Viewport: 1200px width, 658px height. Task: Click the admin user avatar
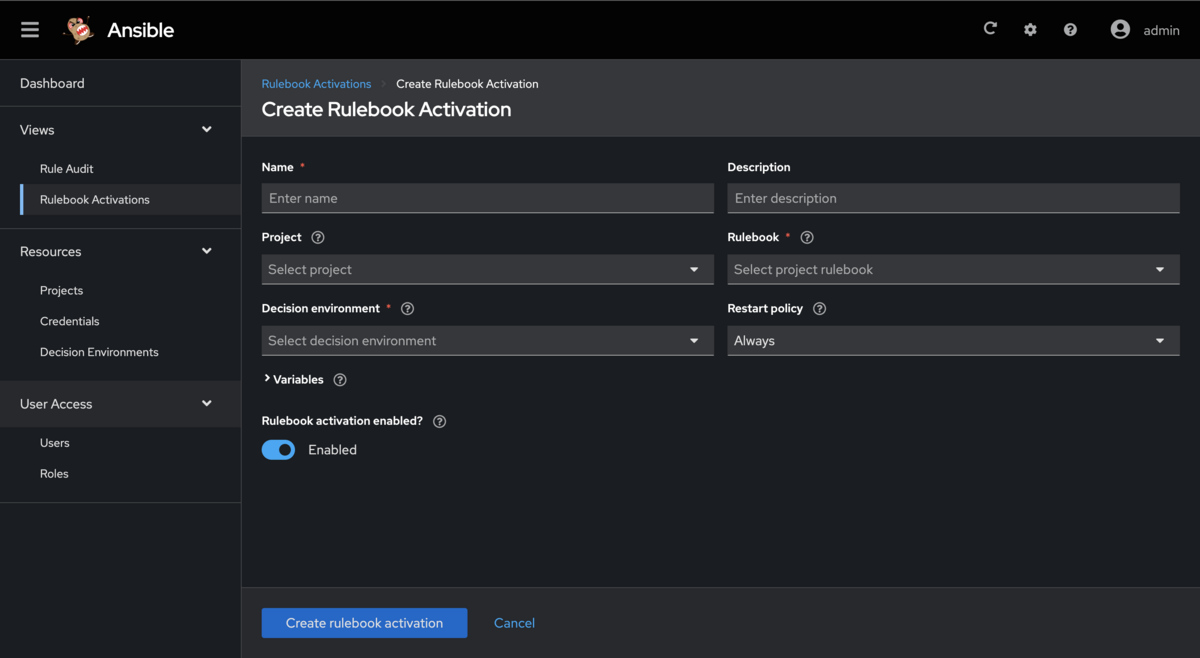tap(1120, 29)
